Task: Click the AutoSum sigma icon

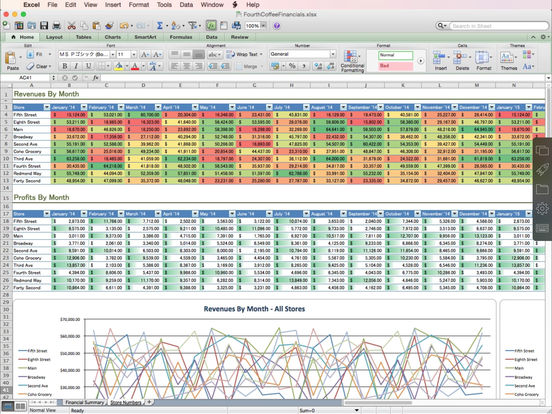Action: (159, 25)
